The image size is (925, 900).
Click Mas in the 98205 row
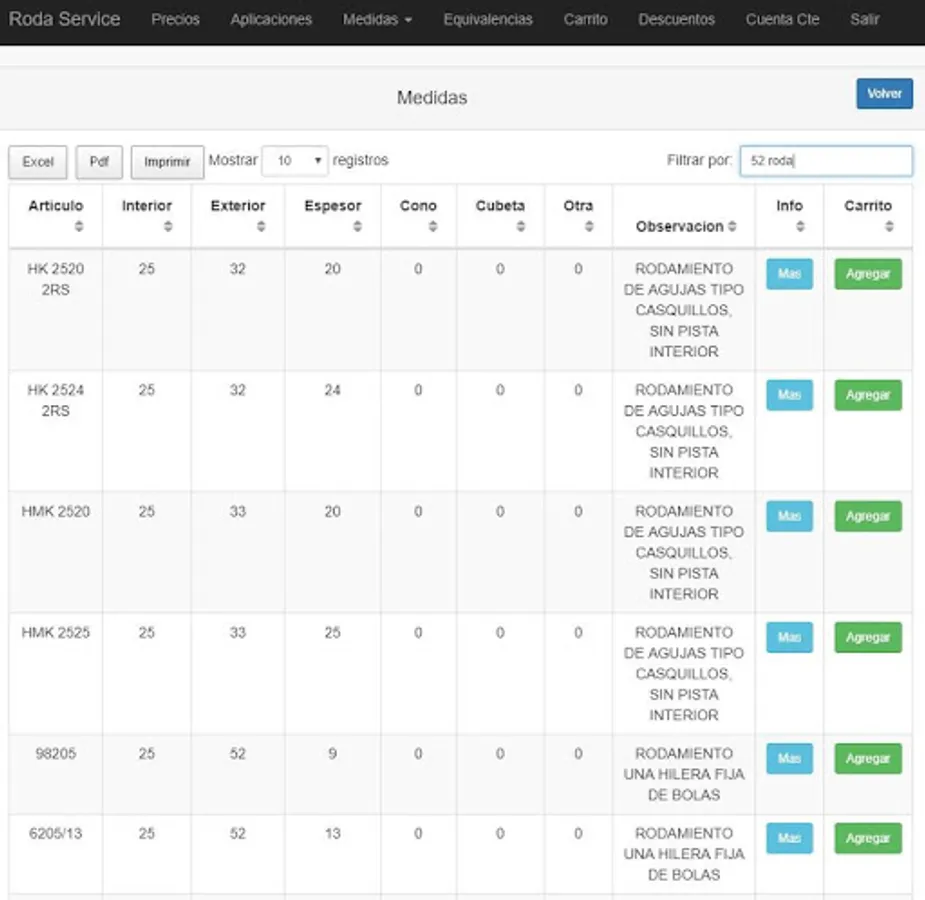(789, 758)
